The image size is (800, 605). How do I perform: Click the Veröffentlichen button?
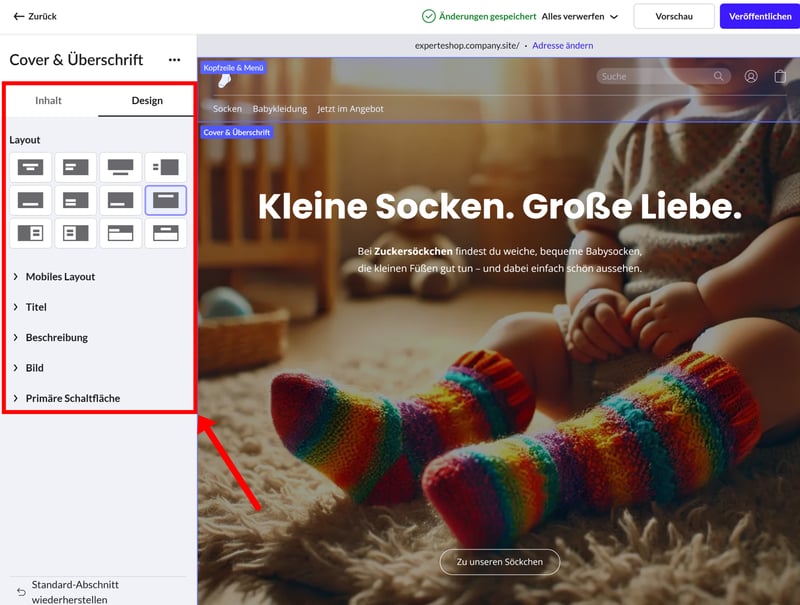click(759, 16)
